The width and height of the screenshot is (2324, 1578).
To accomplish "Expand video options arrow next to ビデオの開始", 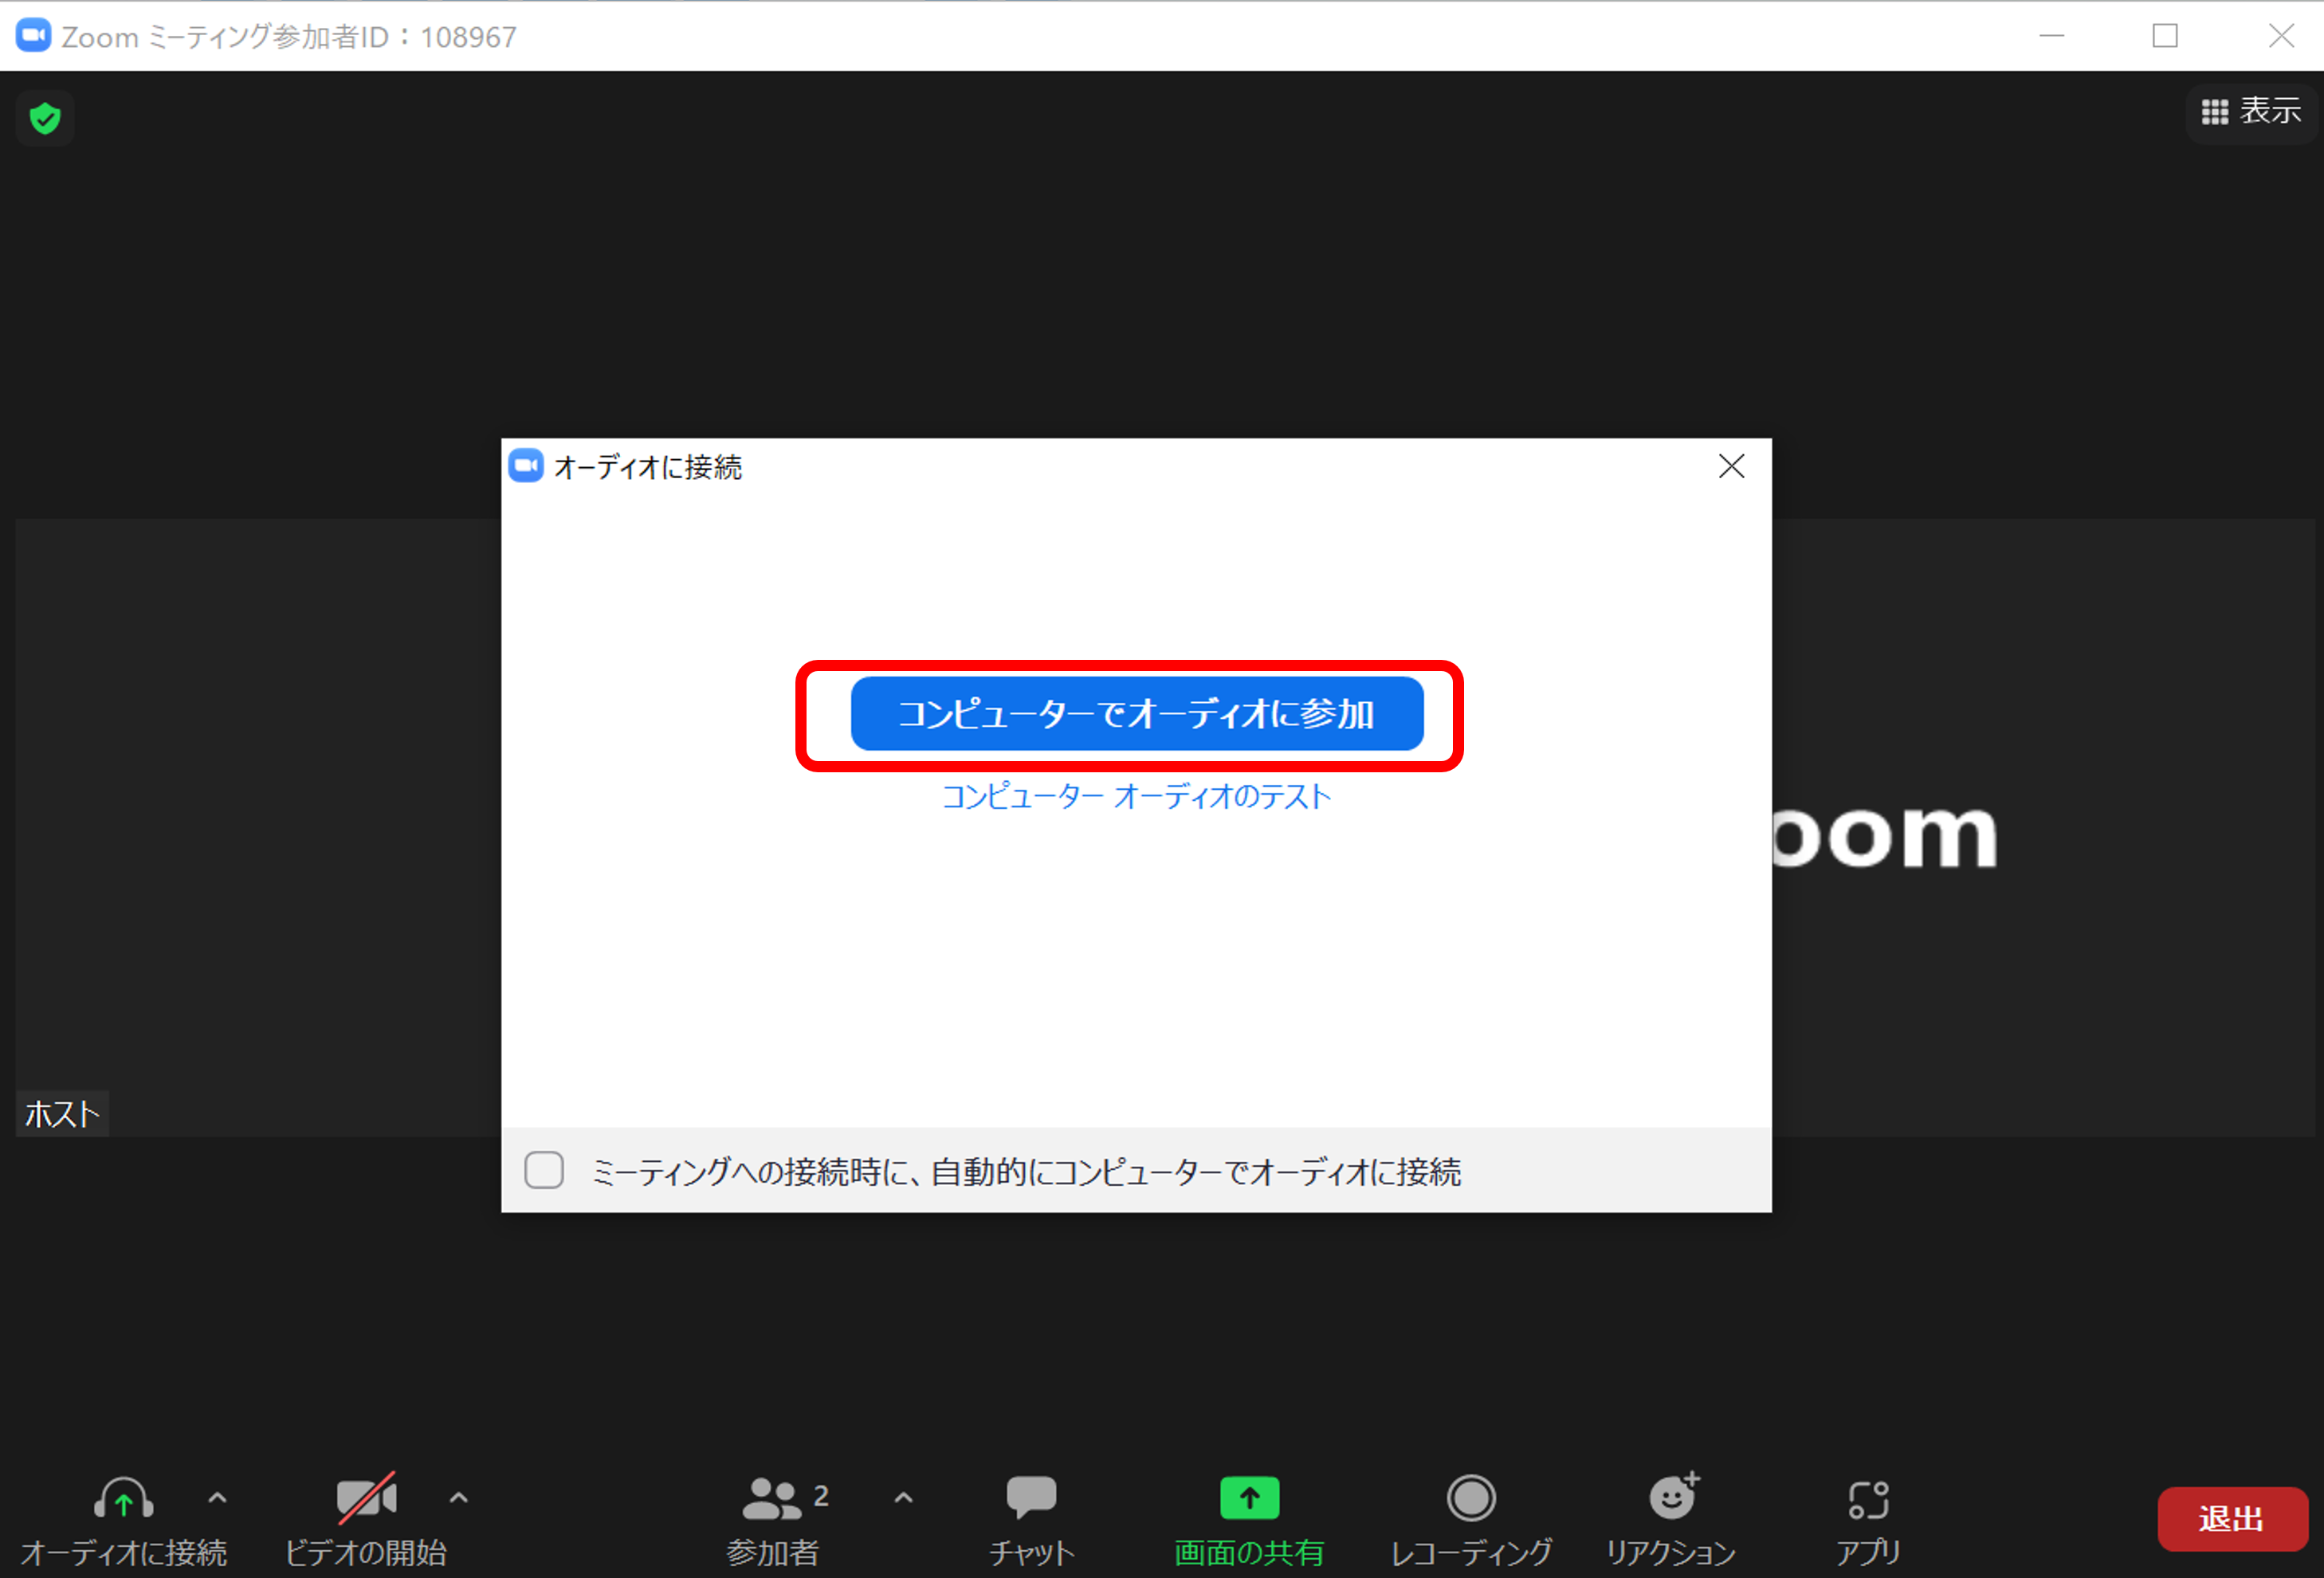I will click(x=458, y=1497).
